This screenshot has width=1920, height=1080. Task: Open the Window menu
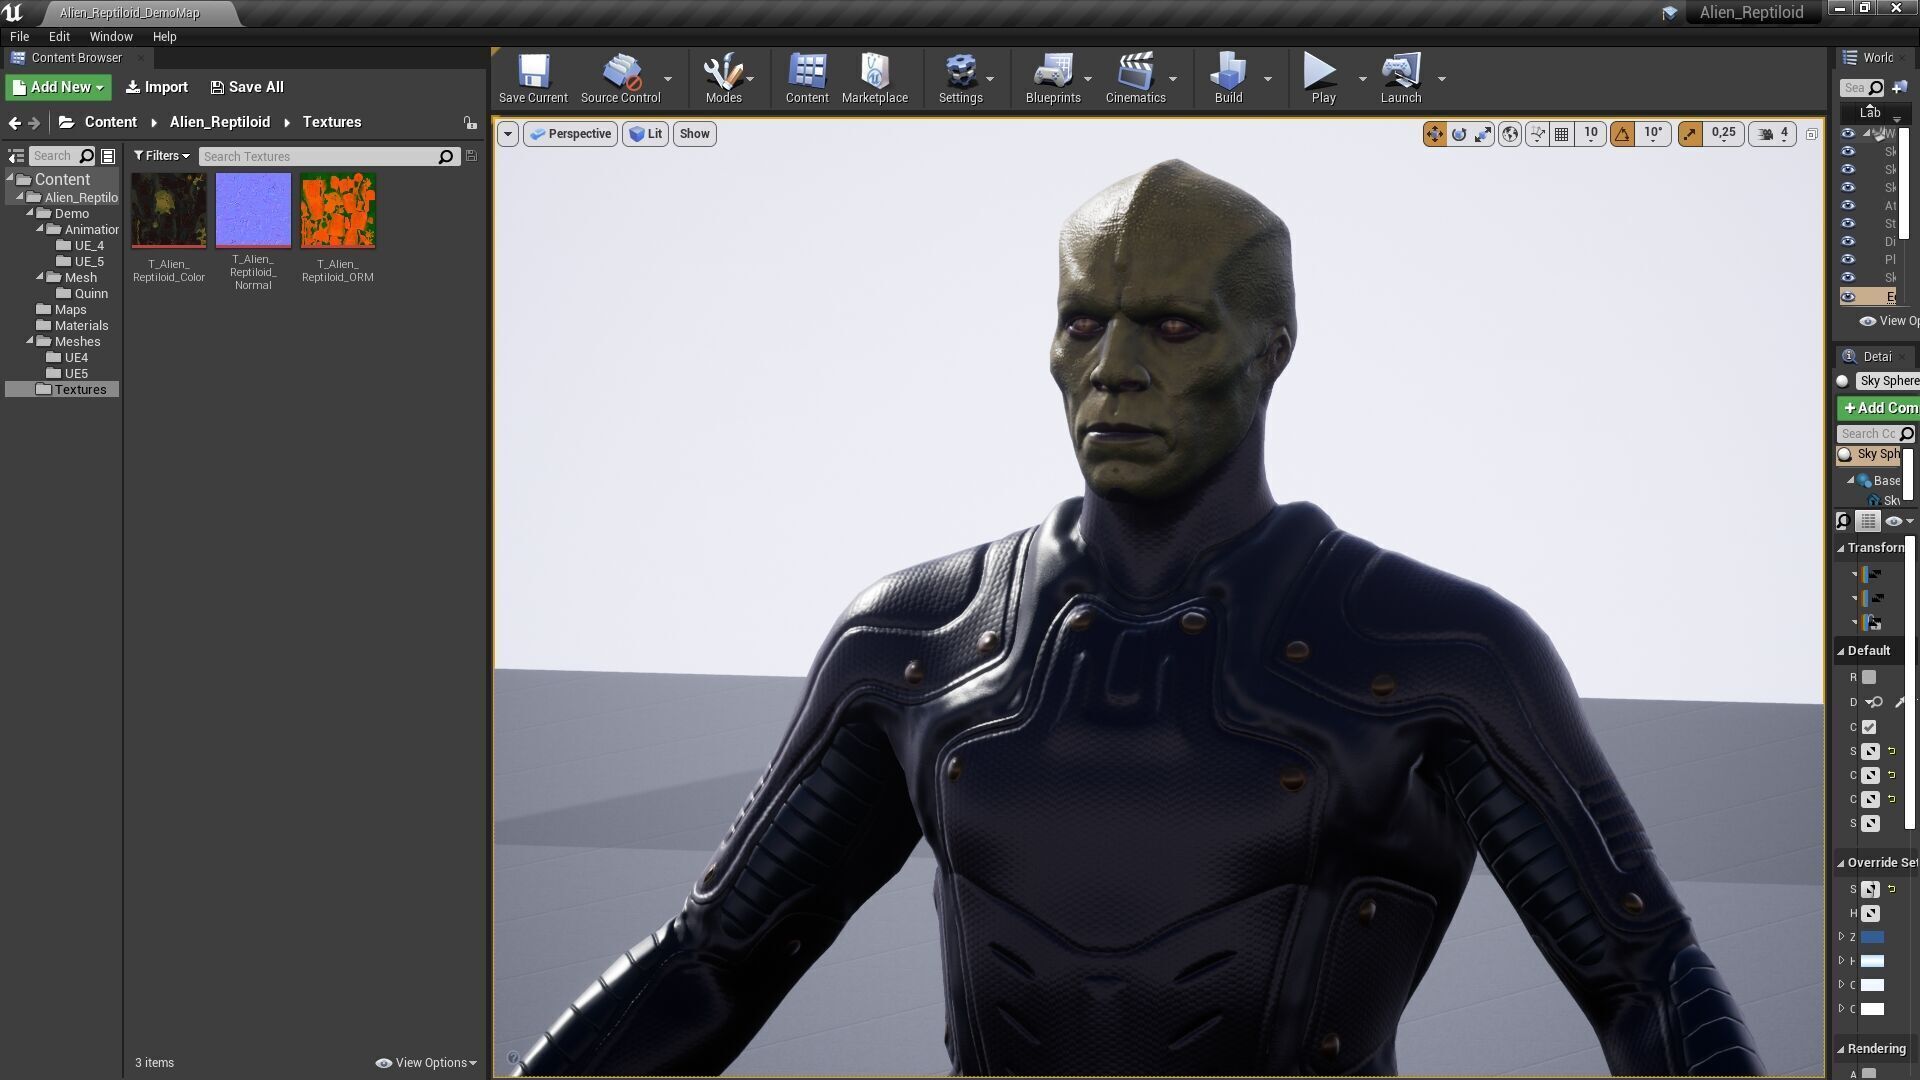pyautogui.click(x=111, y=36)
